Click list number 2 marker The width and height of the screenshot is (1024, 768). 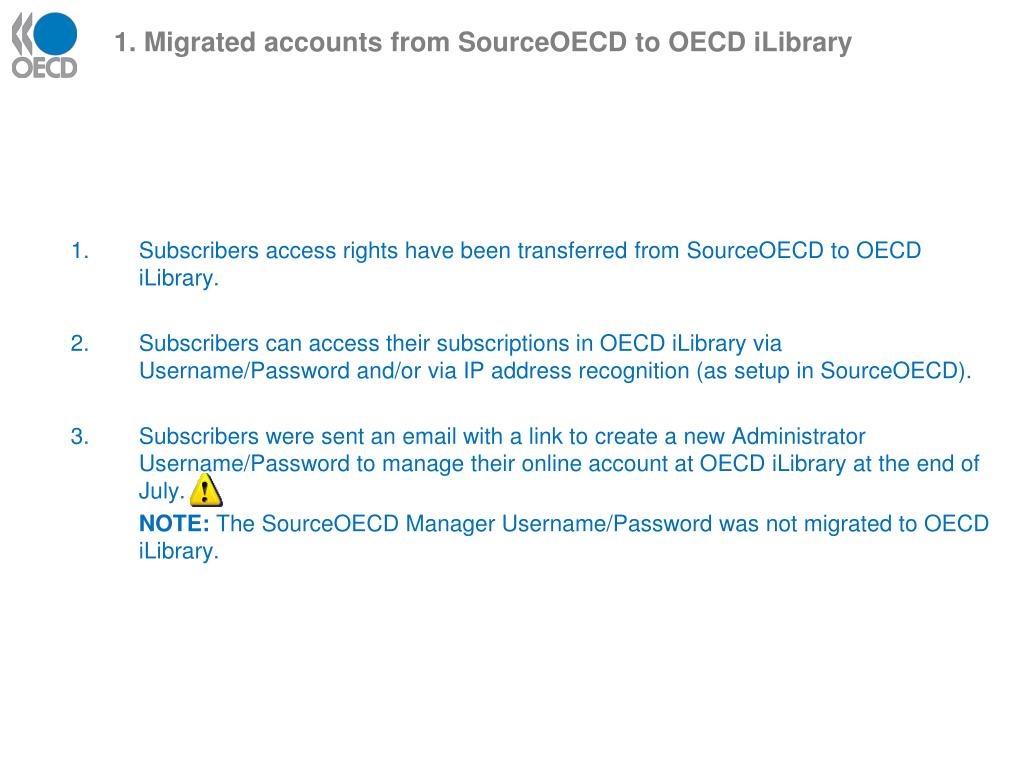80,343
